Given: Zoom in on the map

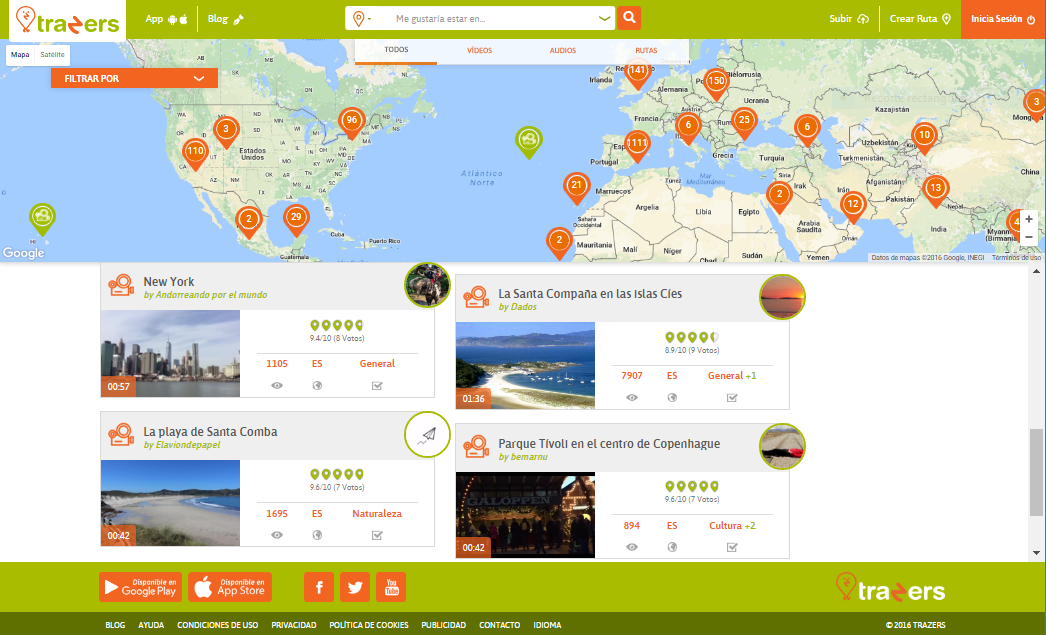Looking at the screenshot, I should 1029,219.
